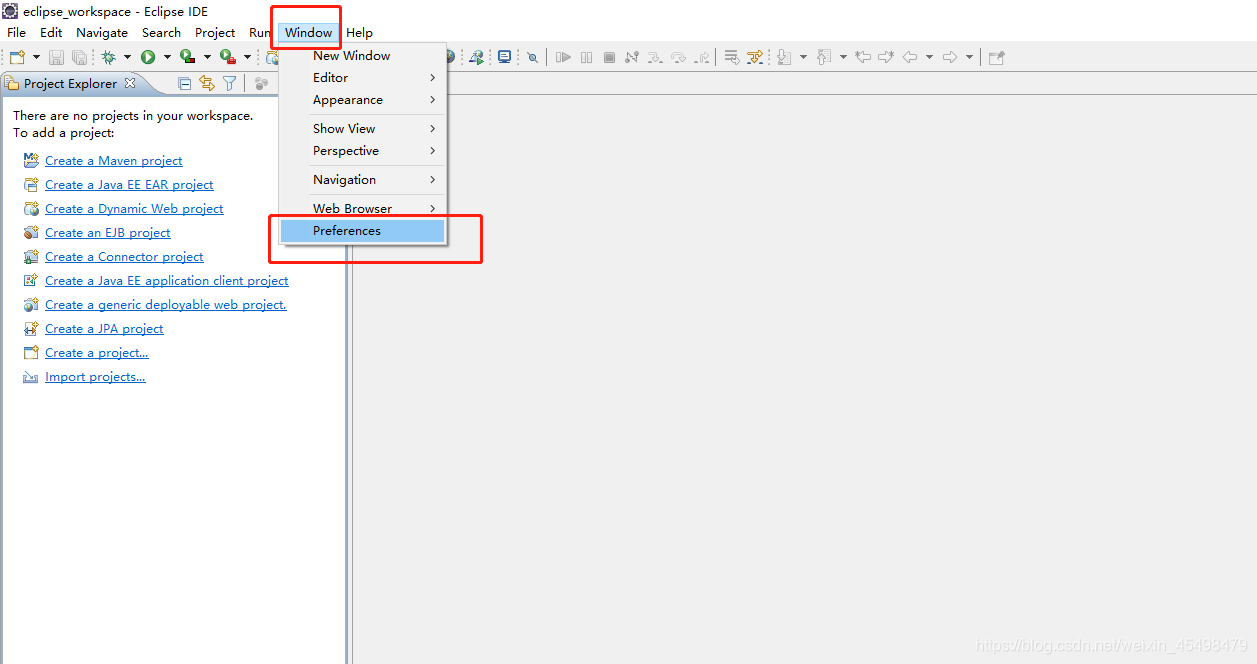The height and width of the screenshot is (664, 1257).
Task: Expand the Appearance submenu
Action: (363, 100)
